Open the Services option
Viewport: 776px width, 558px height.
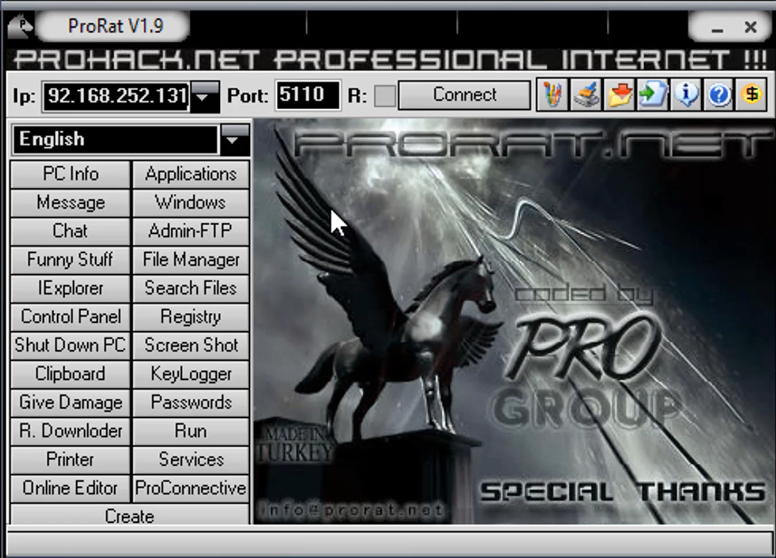191,460
